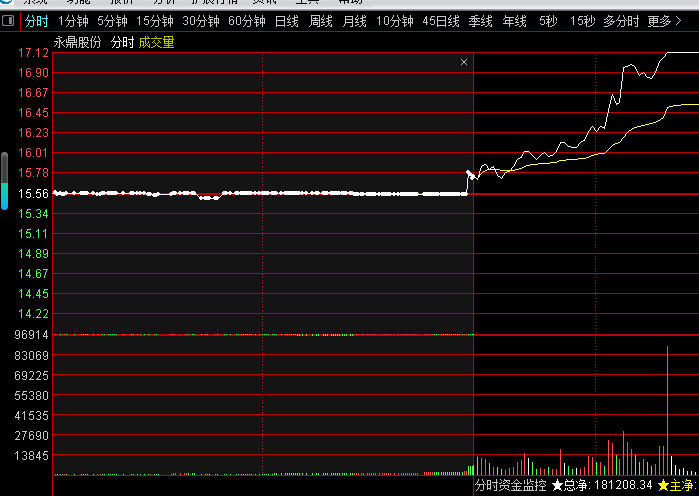Expand the 更多 period options chevron
Screen dimensions: 699x496
[680, 20]
